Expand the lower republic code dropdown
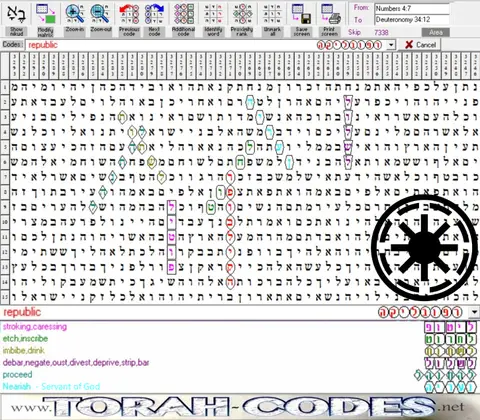Viewport: 480px width, 420px height. [474, 312]
